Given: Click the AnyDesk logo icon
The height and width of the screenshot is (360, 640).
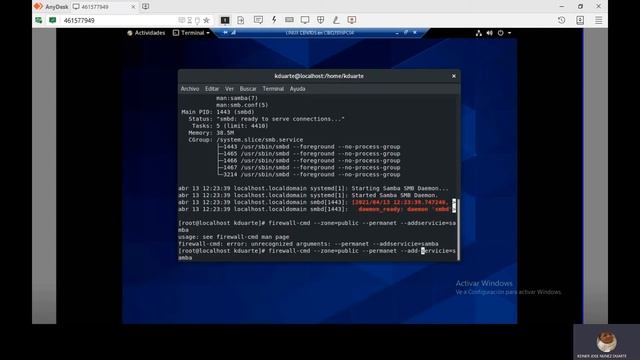Looking at the screenshot, I should [x=38, y=6].
